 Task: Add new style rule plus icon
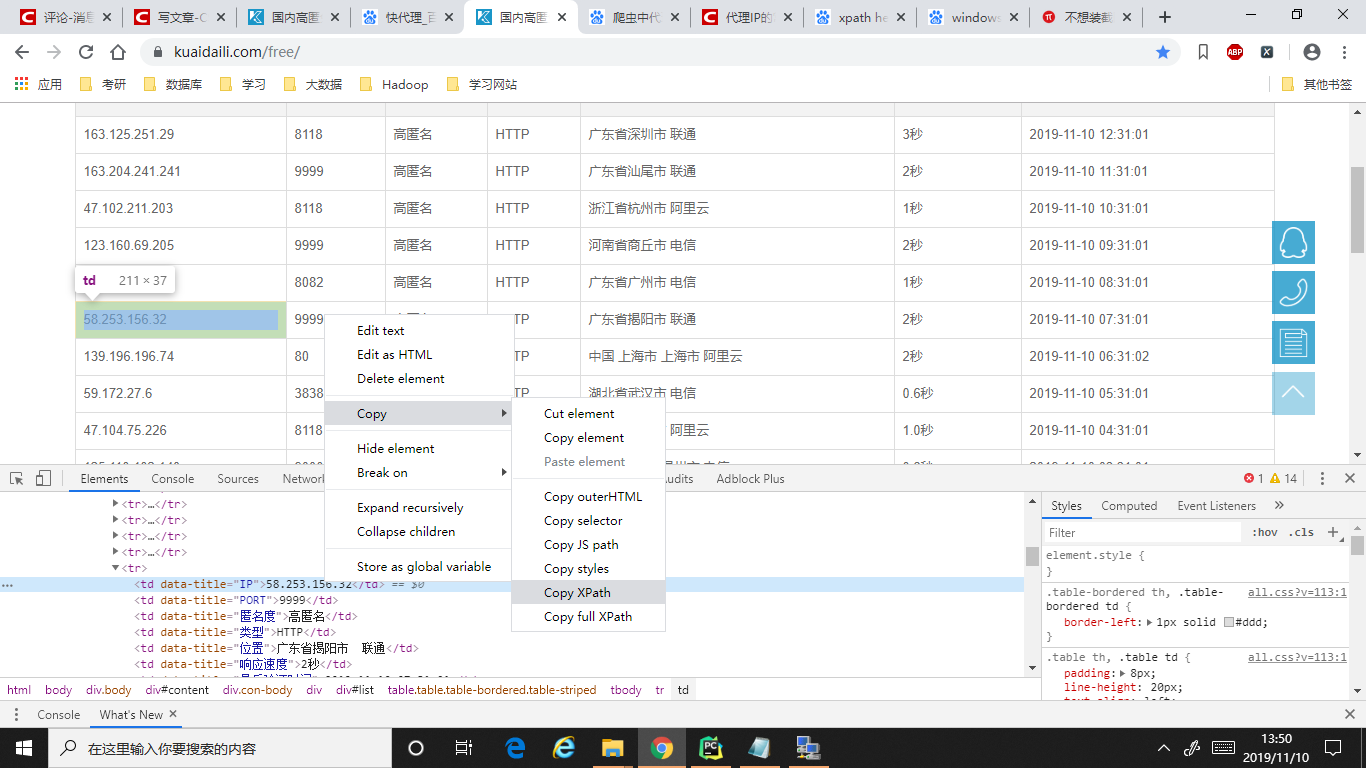click(1332, 532)
